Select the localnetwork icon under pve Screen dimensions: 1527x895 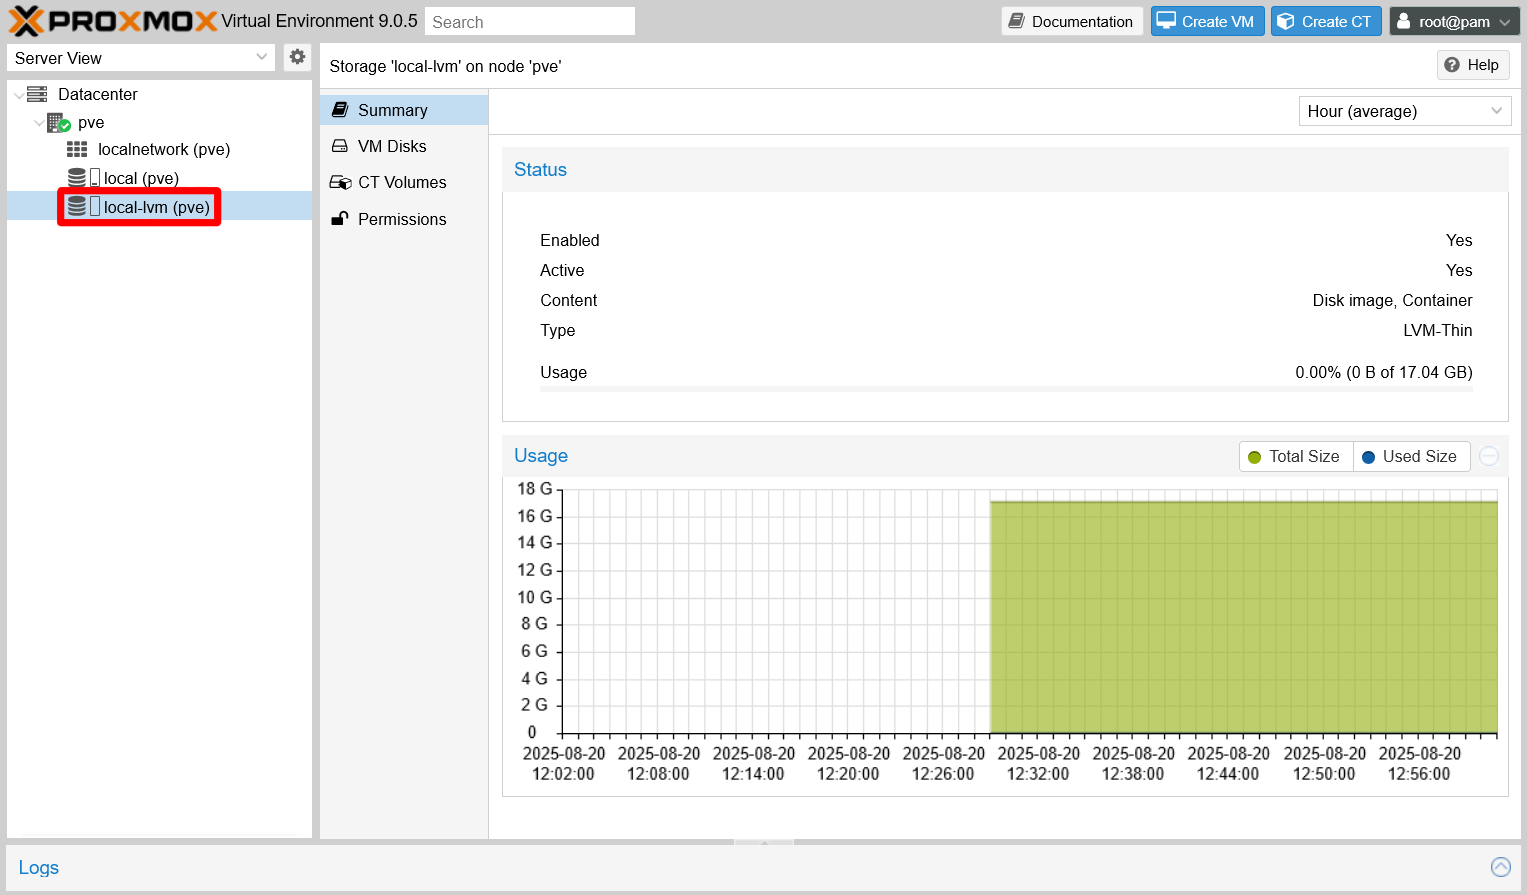coord(79,149)
